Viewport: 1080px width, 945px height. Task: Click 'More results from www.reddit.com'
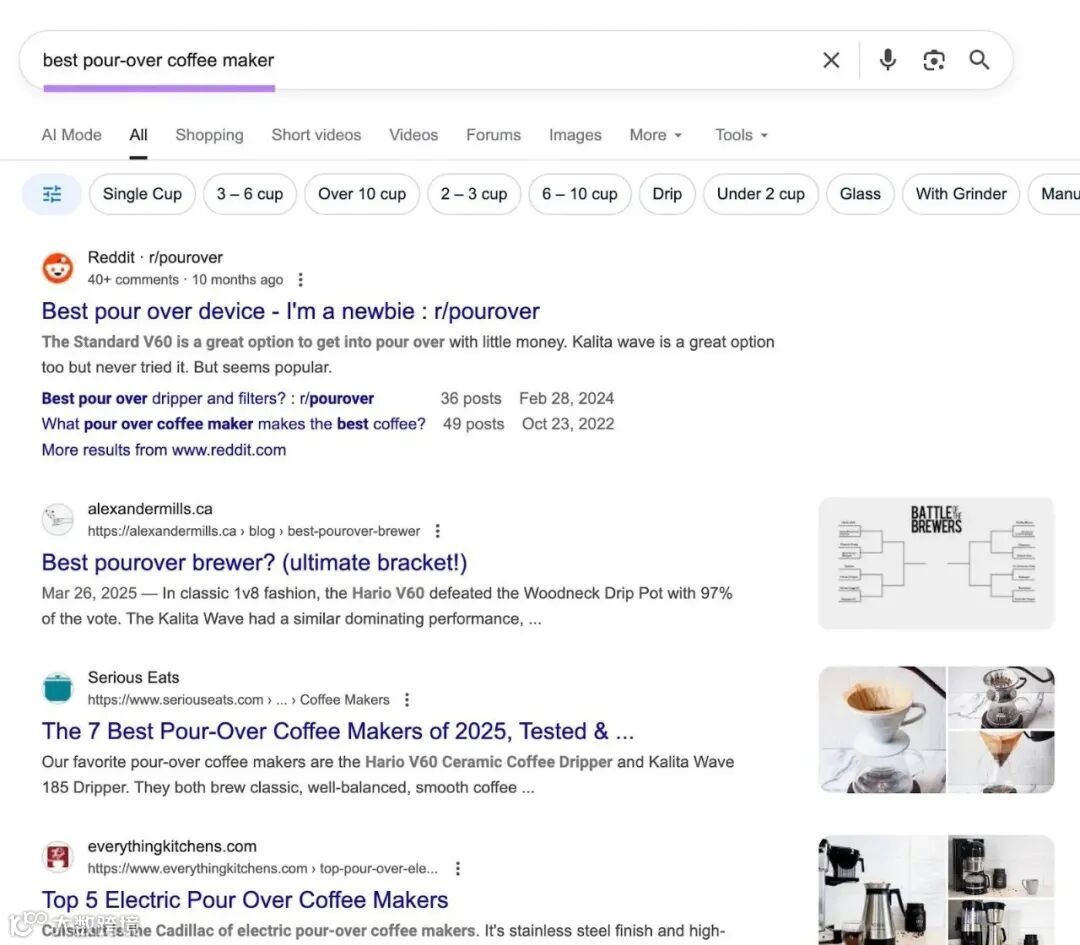[164, 450]
